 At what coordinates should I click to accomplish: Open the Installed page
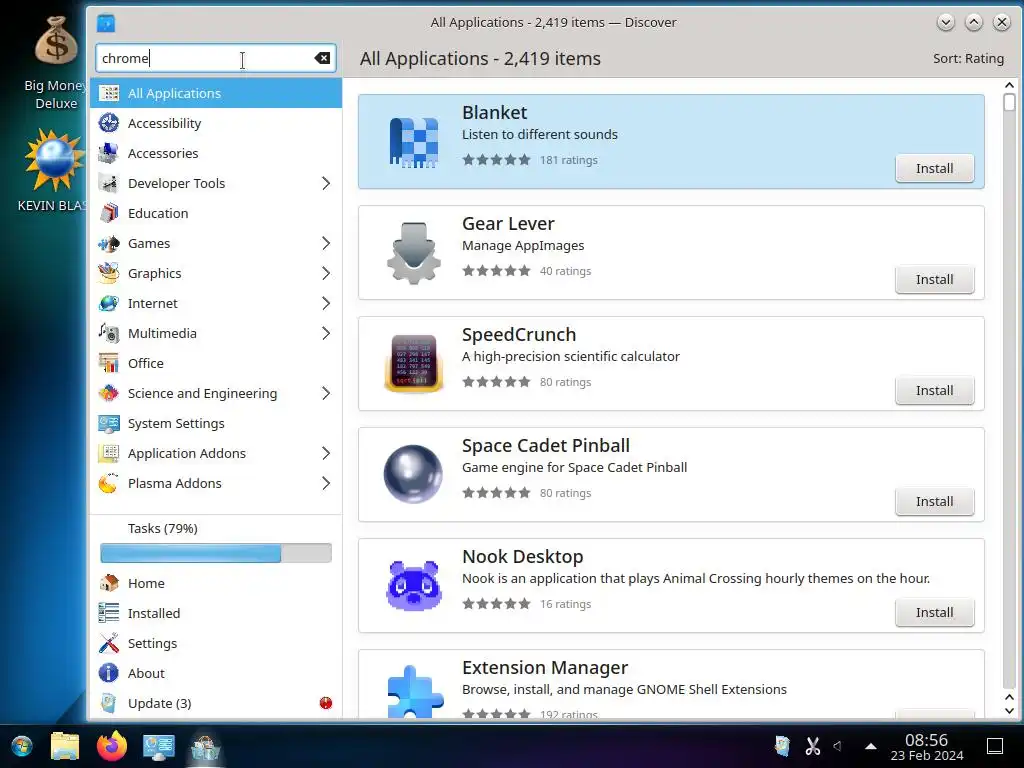coord(216,613)
